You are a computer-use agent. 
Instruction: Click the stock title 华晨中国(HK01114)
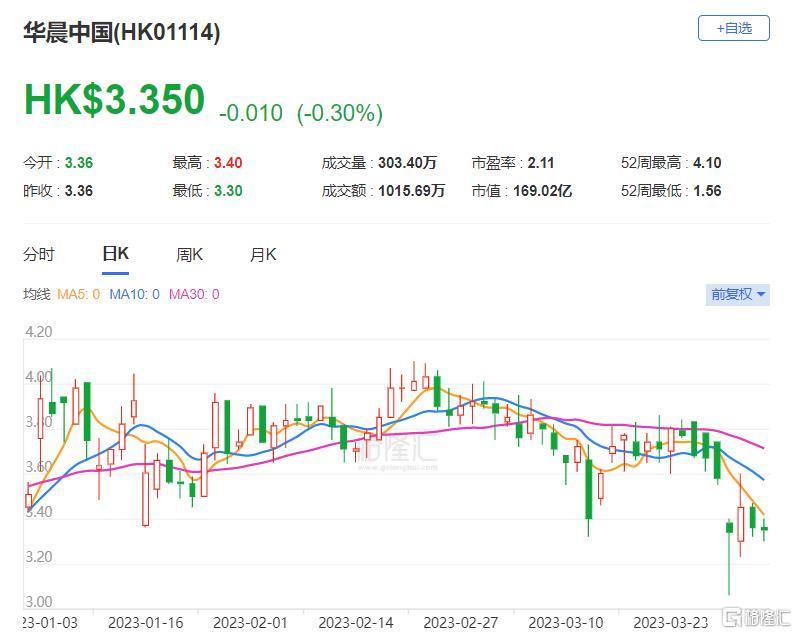click(121, 33)
